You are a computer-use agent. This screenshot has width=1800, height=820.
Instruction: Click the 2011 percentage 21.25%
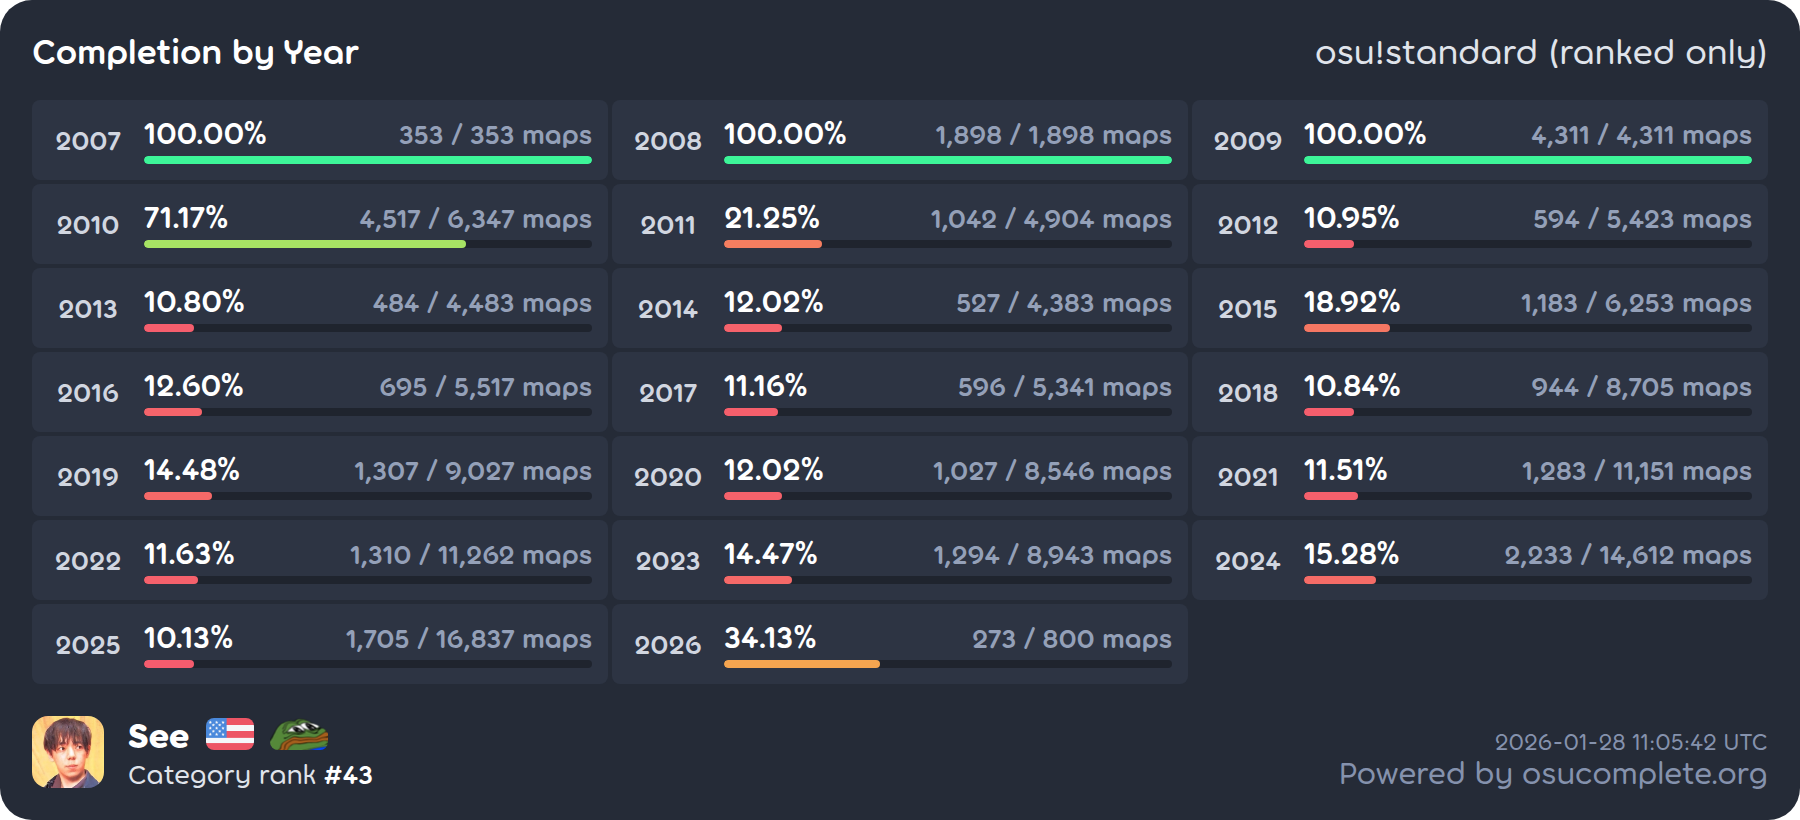click(771, 218)
